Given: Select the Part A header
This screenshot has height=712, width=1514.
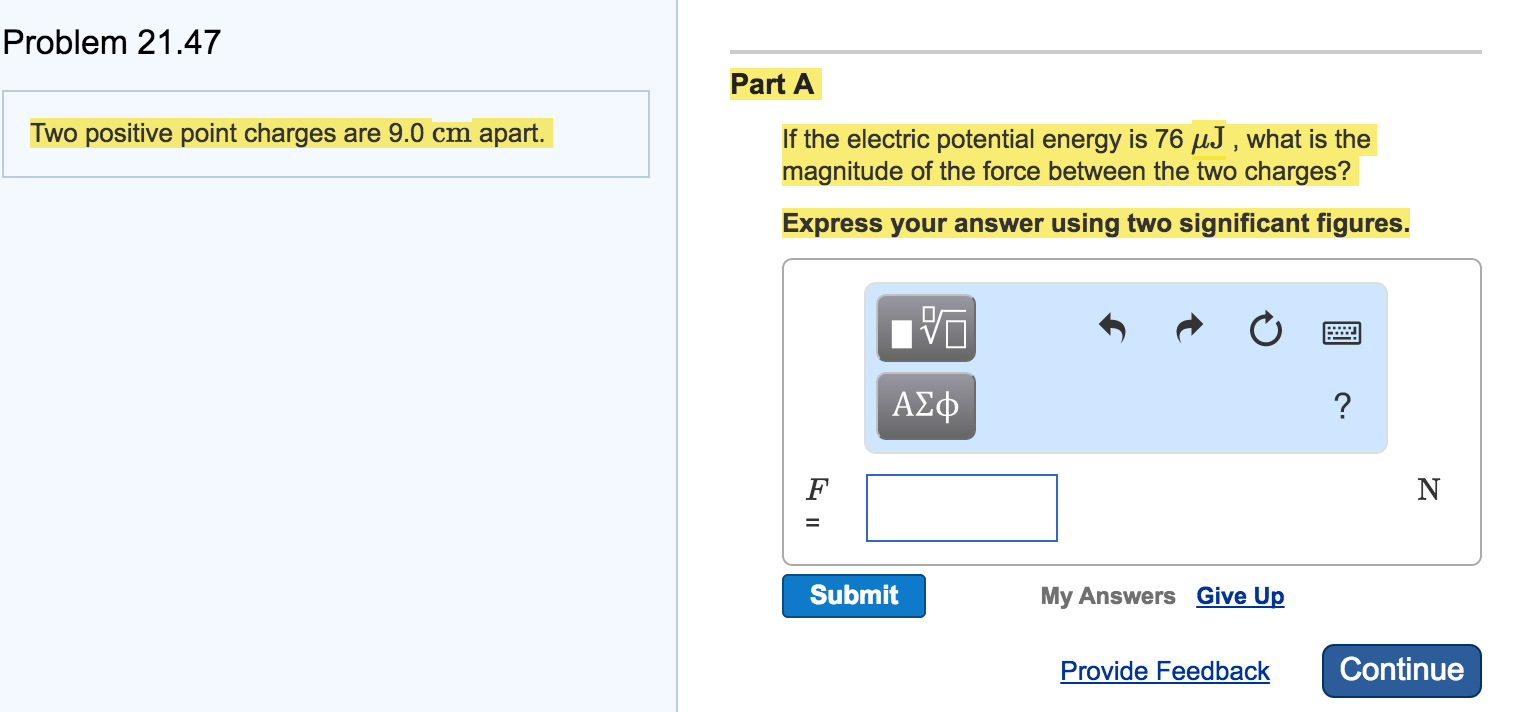Looking at the screenshot, I should [x=773, y=85].
